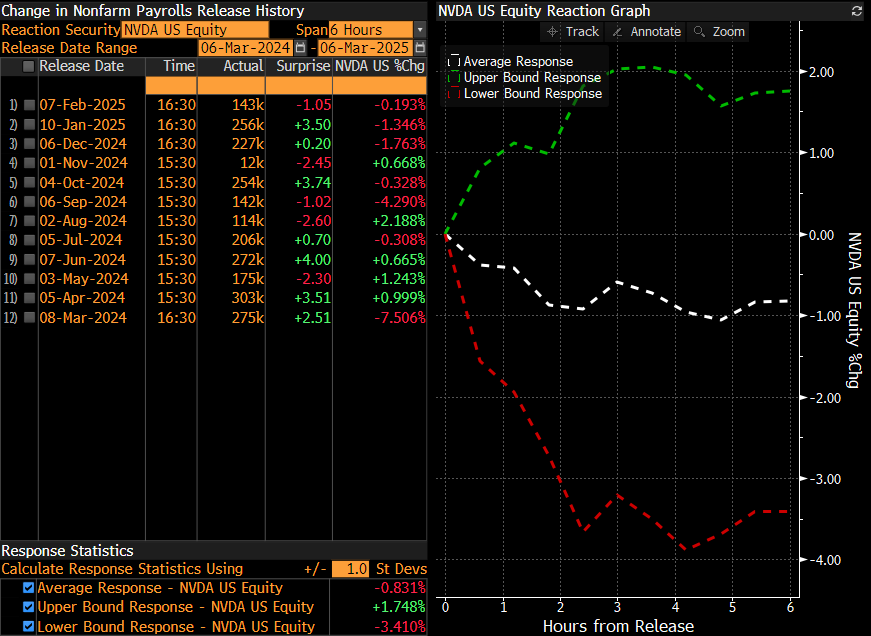Check the box for 02-Aug-2024 release

click(x=29, y=221)
